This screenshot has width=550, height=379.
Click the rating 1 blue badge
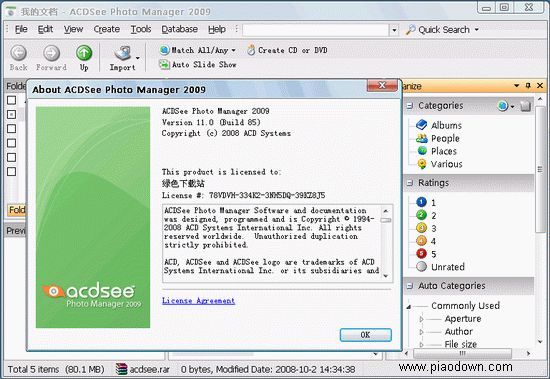421,202
